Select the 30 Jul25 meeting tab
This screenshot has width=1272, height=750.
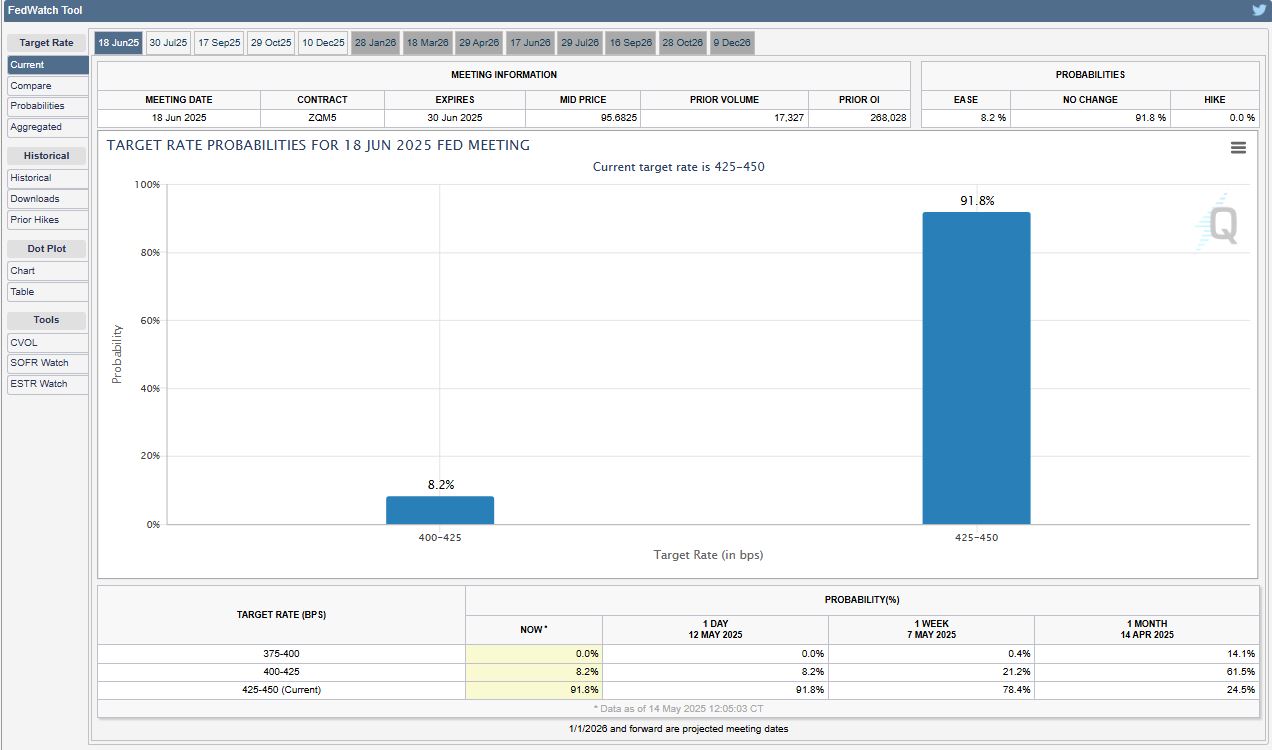pos(168,43)
